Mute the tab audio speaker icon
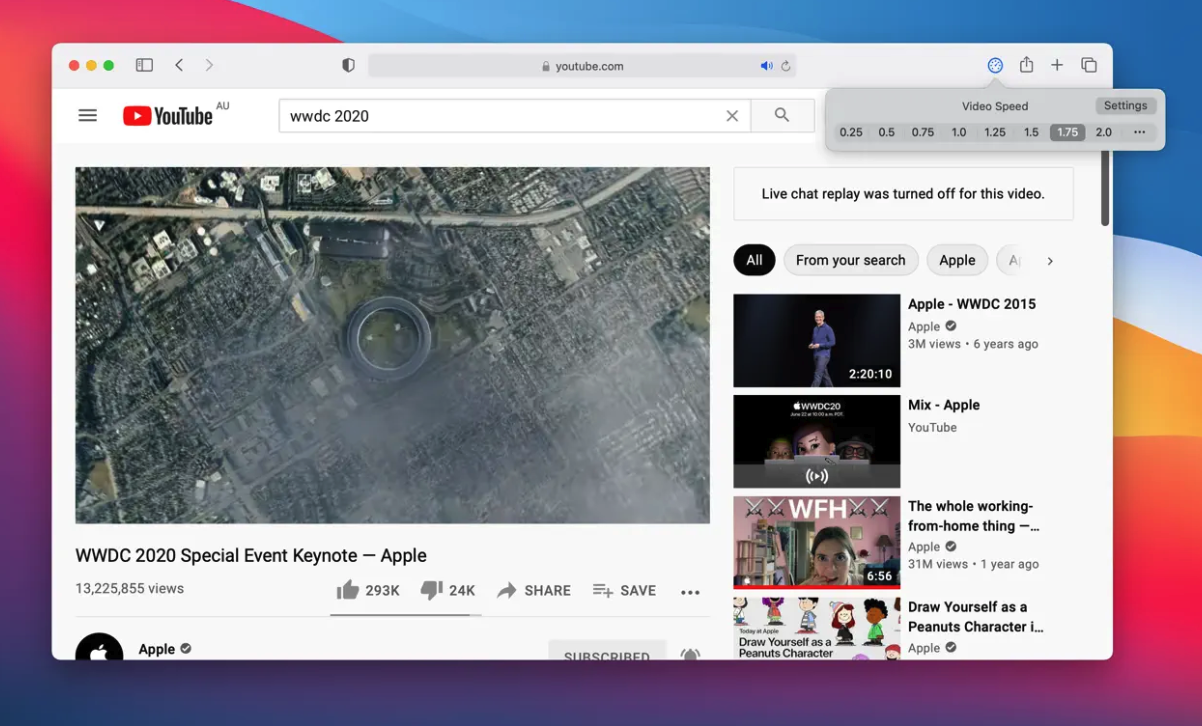Screen dimensions: 1202x726 click(x=766, y=66)
